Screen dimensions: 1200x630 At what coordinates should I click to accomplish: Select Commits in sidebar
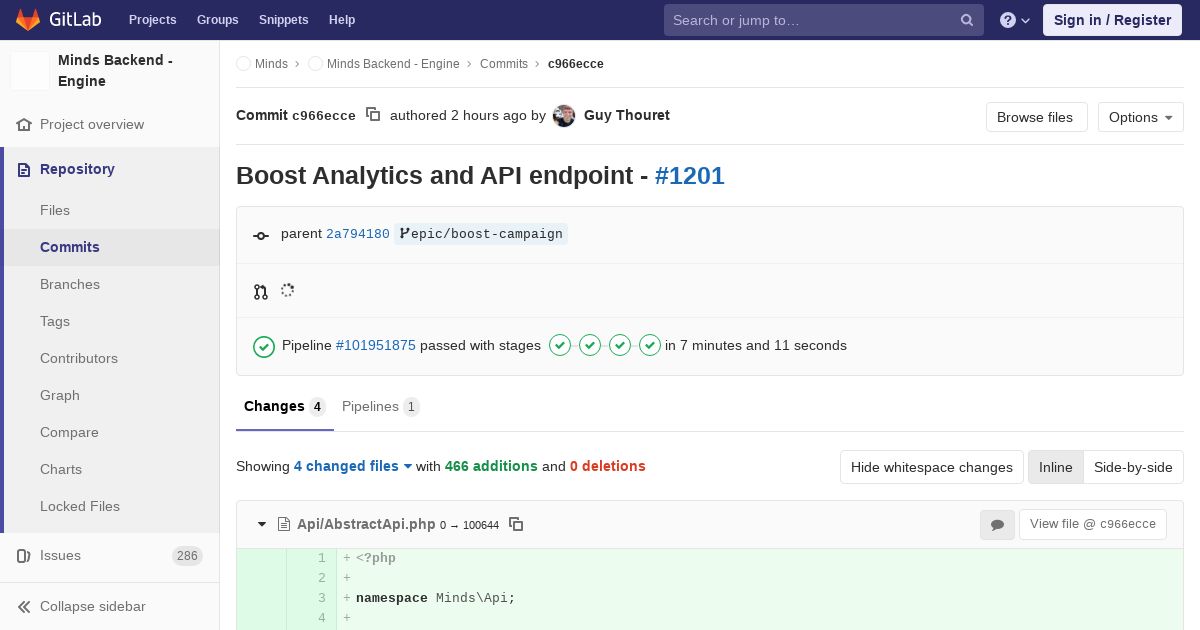coord(70,247)
